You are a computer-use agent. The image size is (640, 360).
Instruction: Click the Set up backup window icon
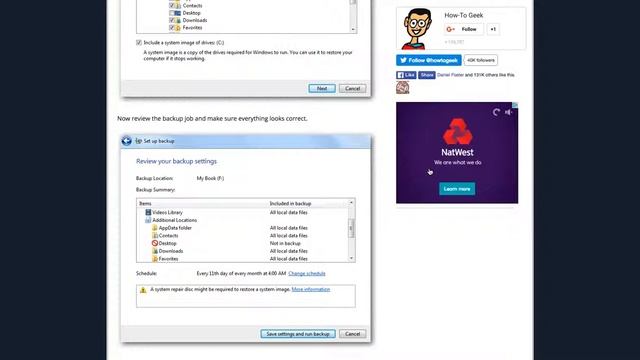138,141
